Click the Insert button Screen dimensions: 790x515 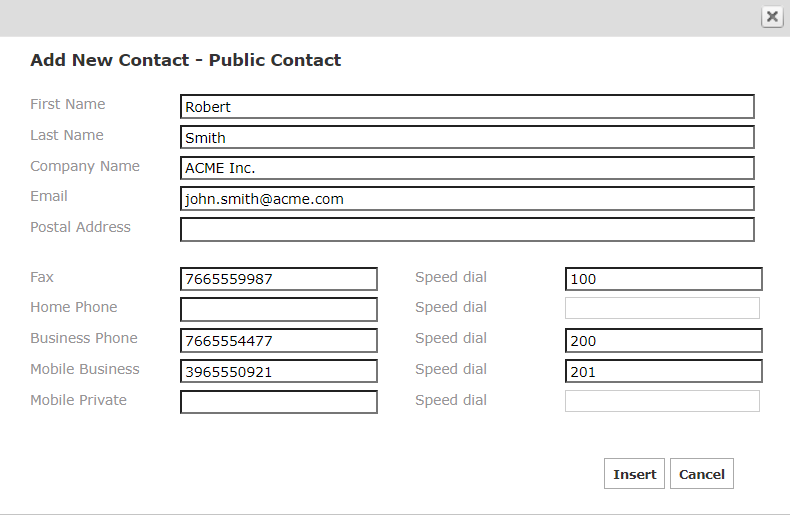point(634,474)
